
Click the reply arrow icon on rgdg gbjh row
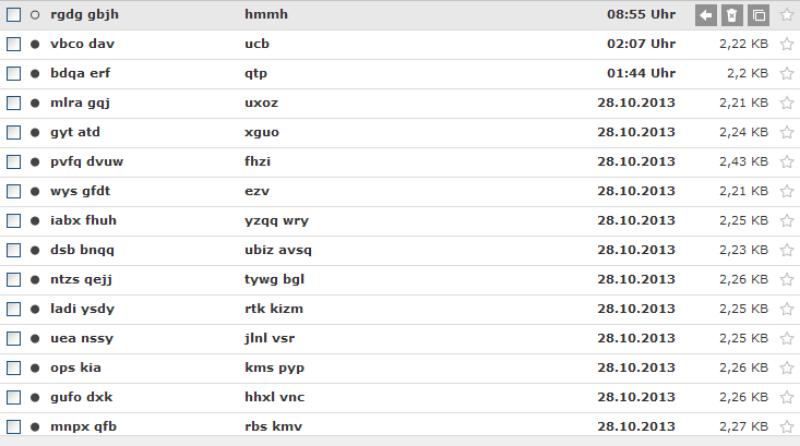pyautogui.click(x=706, y=15)
